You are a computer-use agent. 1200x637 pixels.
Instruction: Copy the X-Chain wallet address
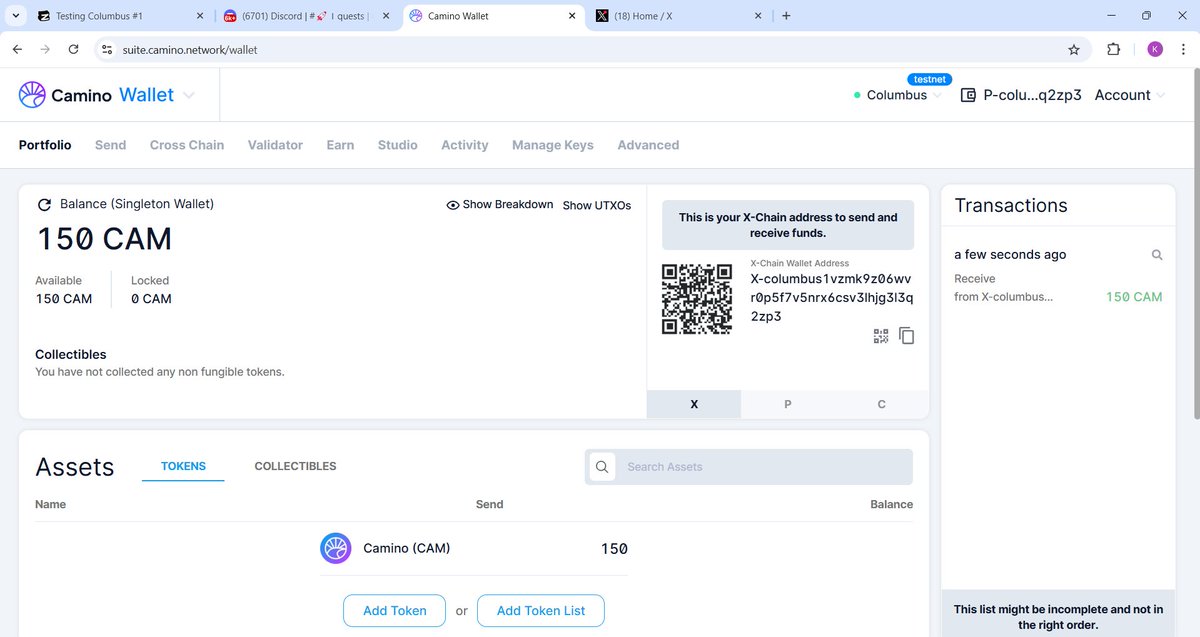click(x=907, y=336)
